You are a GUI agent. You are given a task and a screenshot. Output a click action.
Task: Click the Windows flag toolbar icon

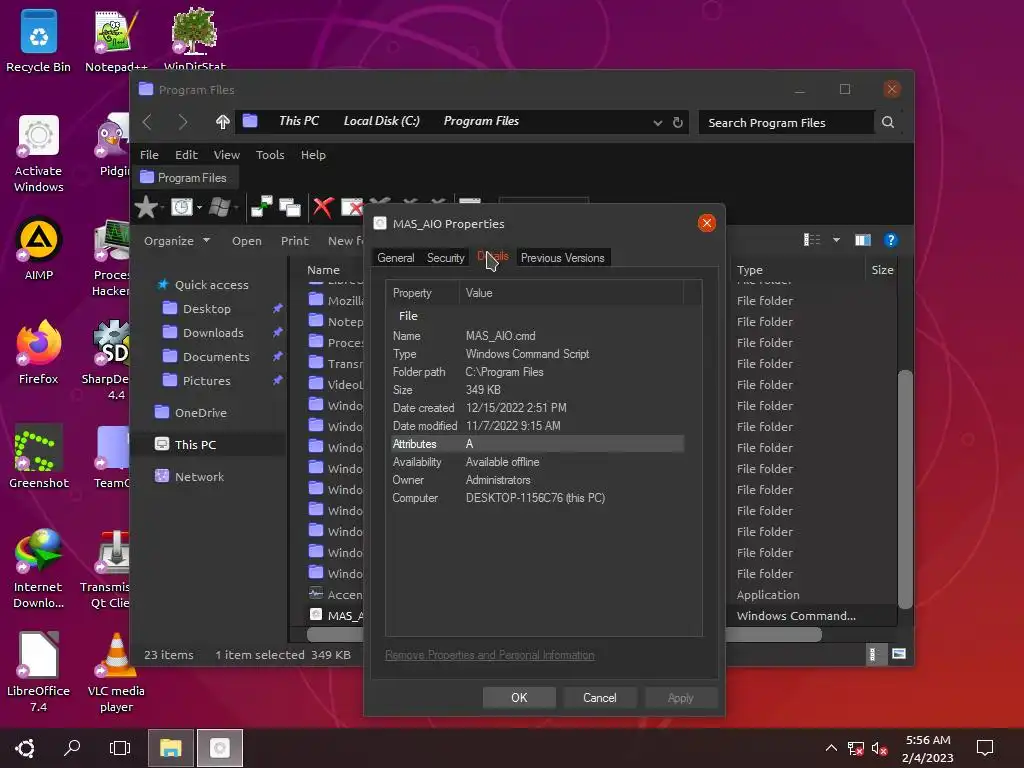pyautogui.click(x=219, y=208)
